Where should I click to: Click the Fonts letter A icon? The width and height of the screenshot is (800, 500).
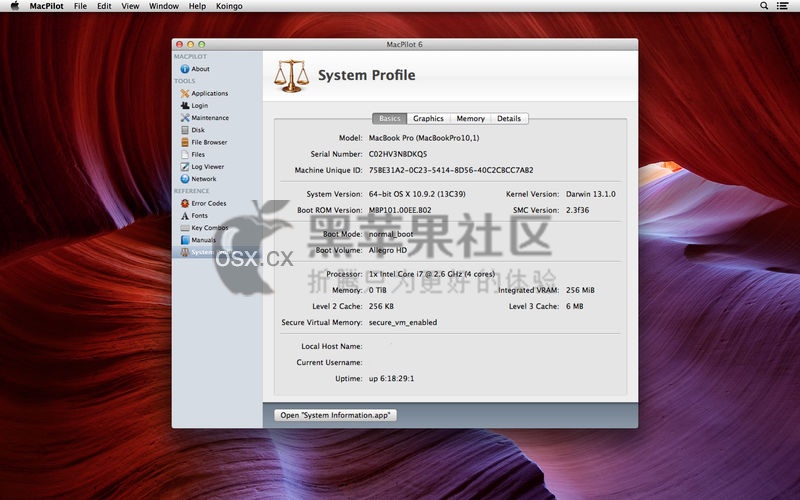(x=185, y=216)
